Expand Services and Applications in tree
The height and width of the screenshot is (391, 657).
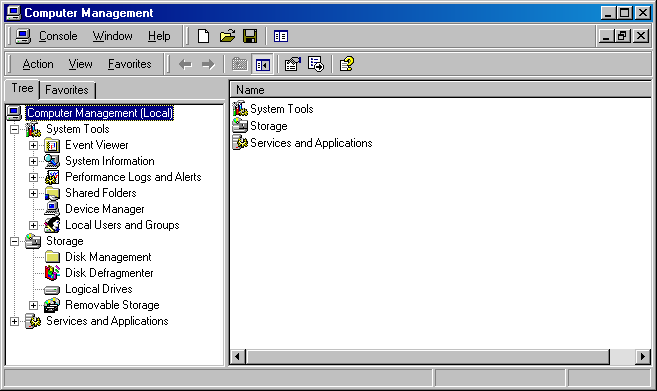pos(15,321)
